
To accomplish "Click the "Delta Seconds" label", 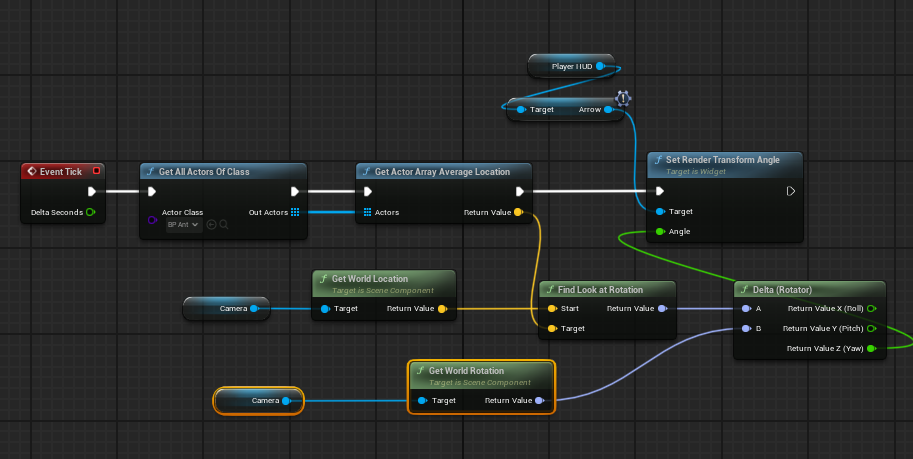I will coord(56,213).
